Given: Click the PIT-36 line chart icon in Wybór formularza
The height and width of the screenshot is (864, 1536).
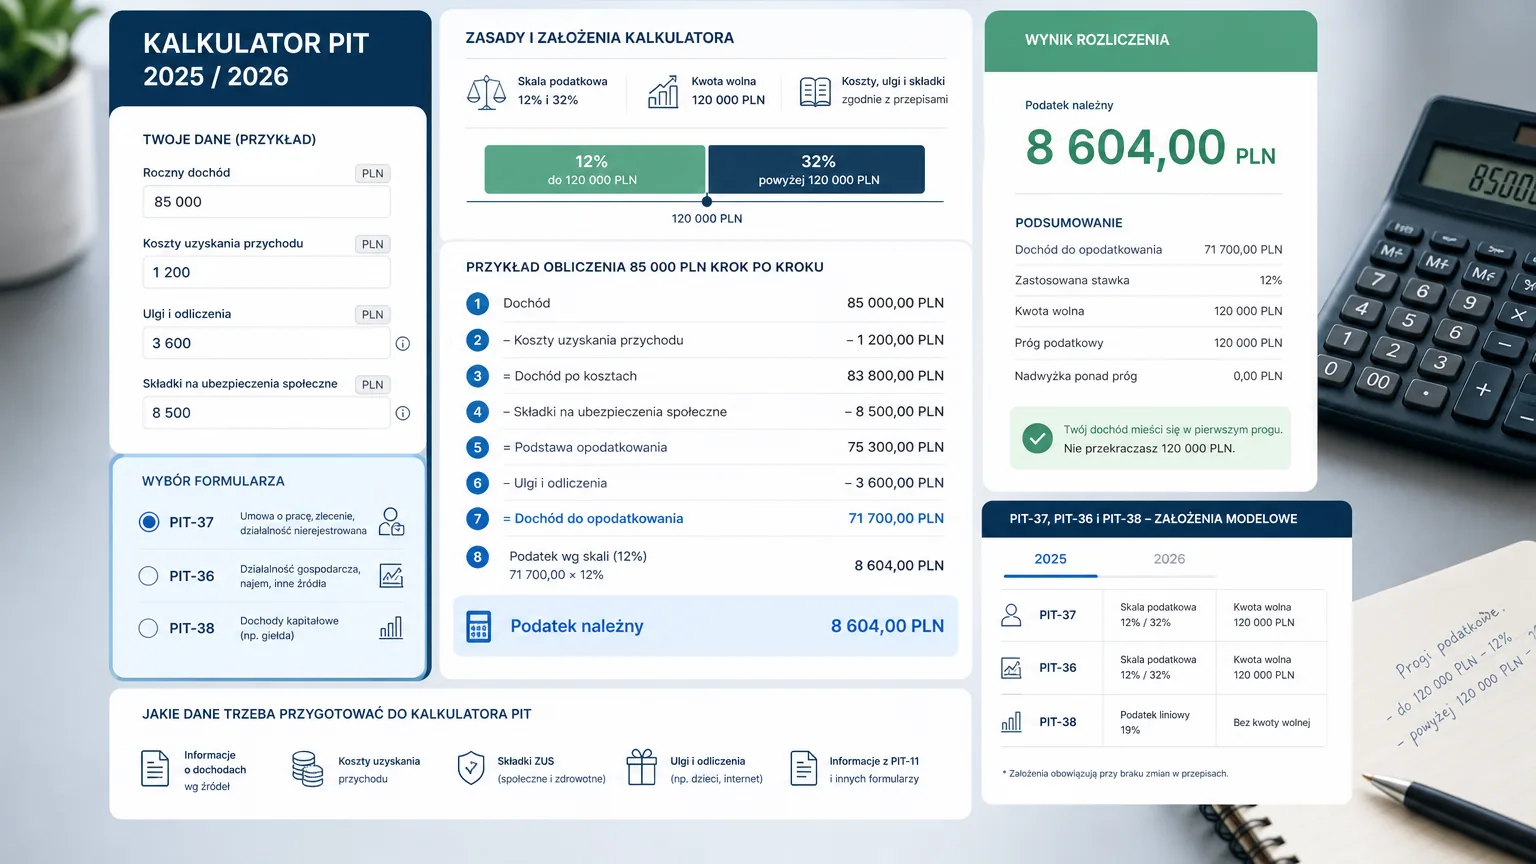Looking at the screenshot, I should [391, 575].
